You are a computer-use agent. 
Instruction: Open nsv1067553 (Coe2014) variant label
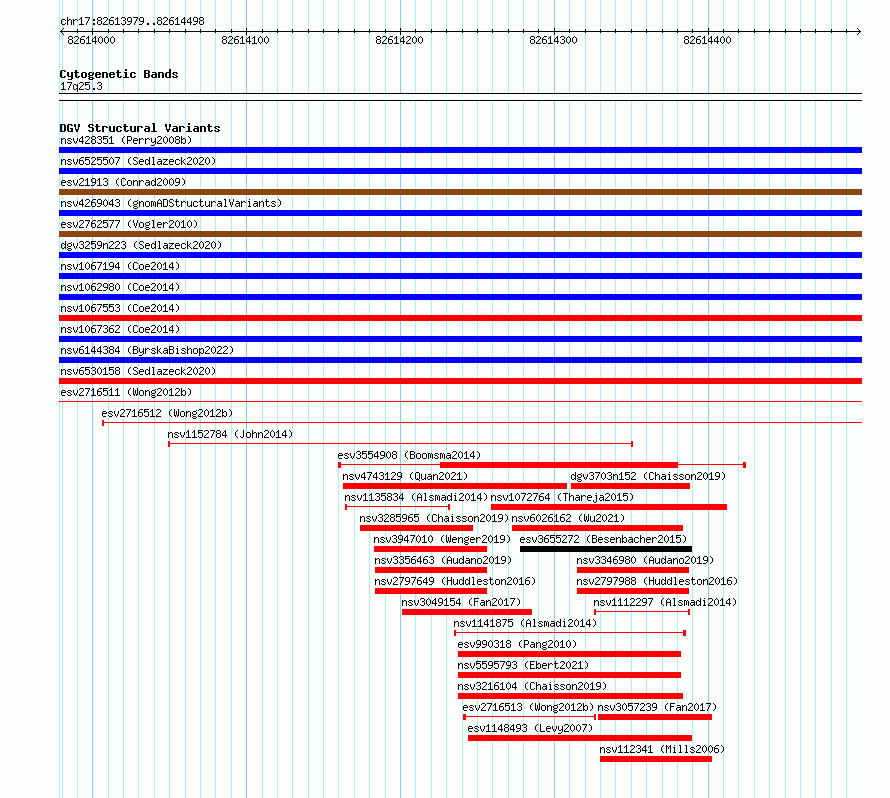tap(120, 308)
